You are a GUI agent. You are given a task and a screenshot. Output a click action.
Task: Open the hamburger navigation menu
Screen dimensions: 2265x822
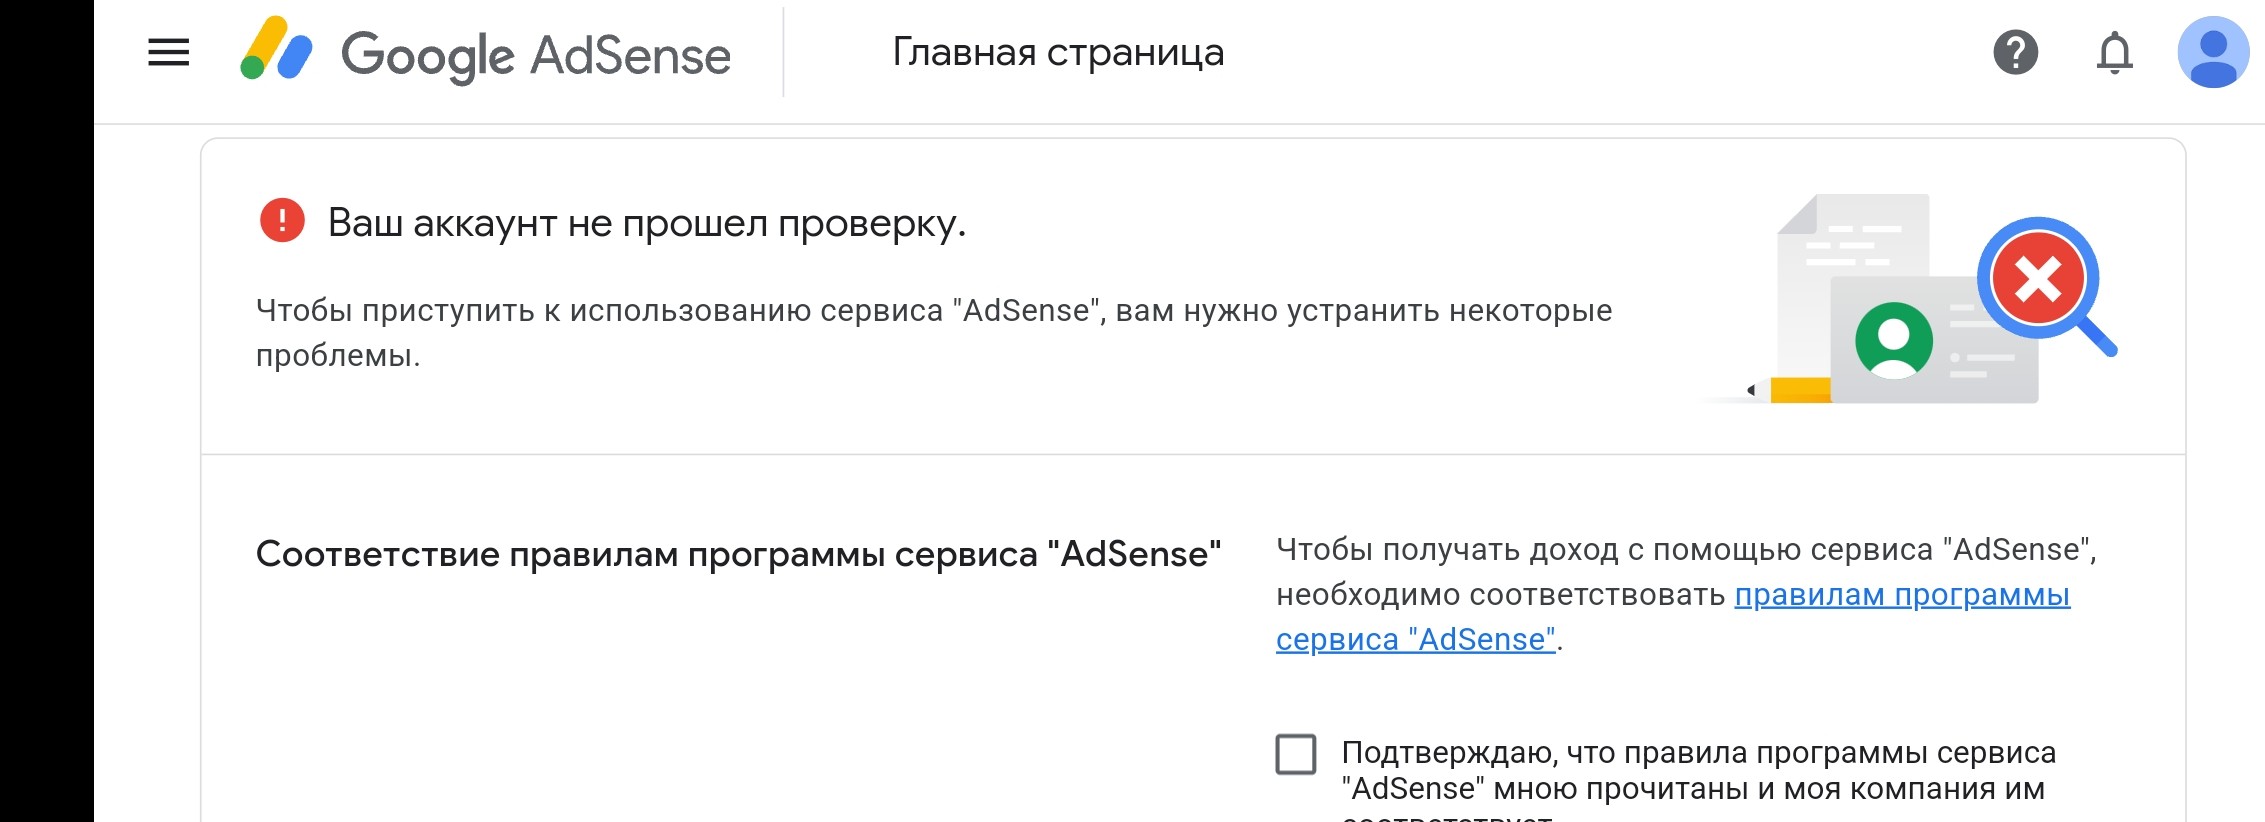(x=168, y=52)
